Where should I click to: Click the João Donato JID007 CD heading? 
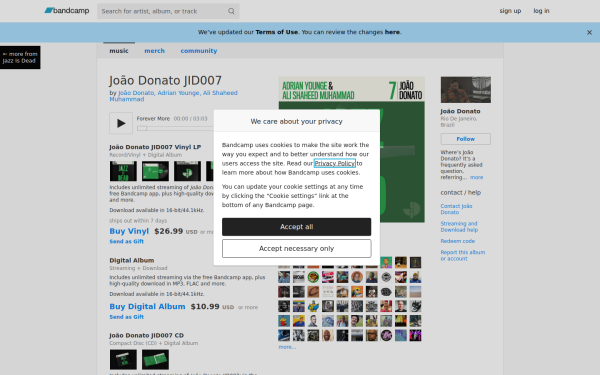(x=147, y=335)
